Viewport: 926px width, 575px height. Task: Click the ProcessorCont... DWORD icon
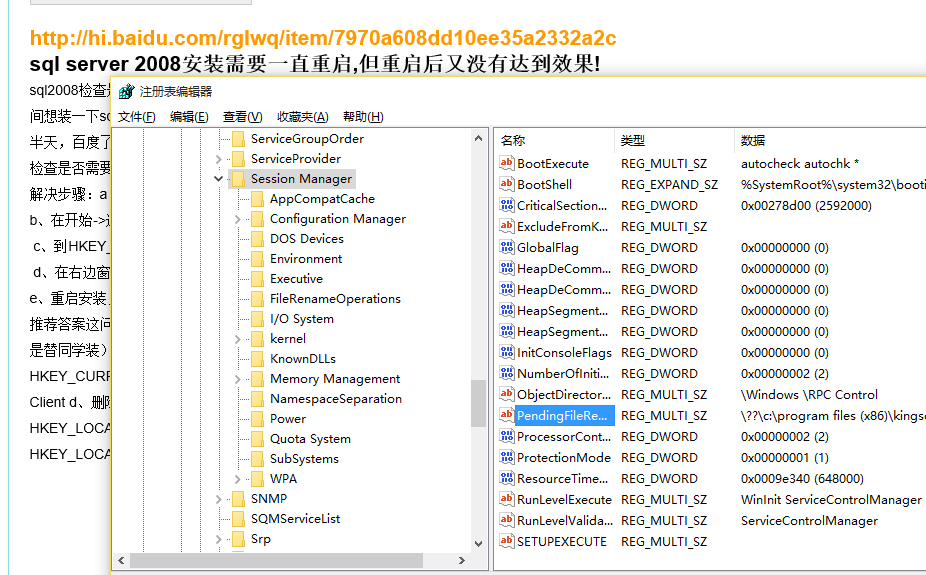(507, 436)
